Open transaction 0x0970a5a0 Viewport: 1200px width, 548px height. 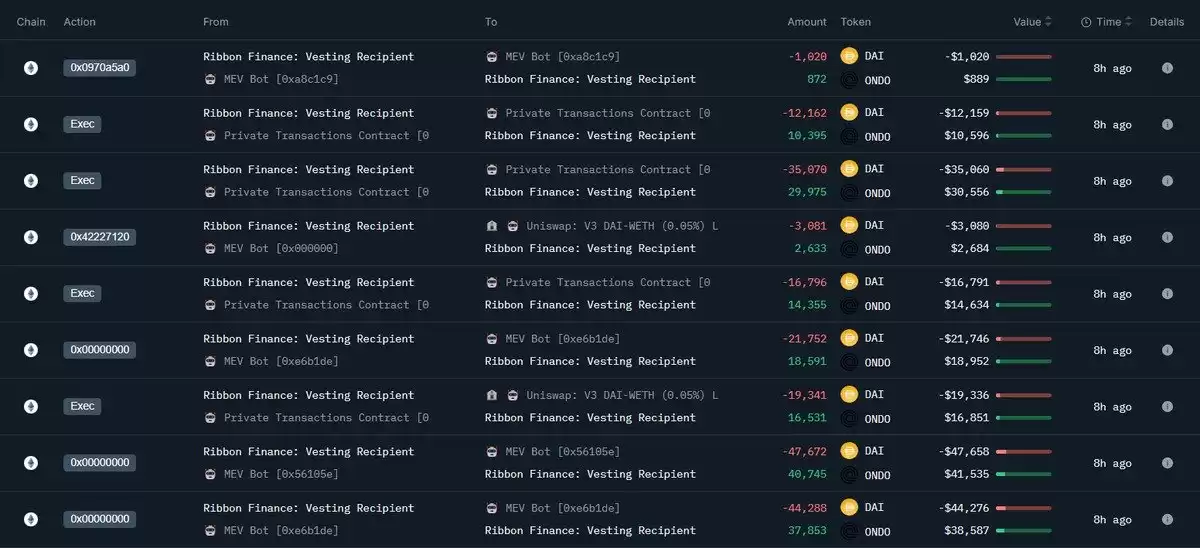100,68
